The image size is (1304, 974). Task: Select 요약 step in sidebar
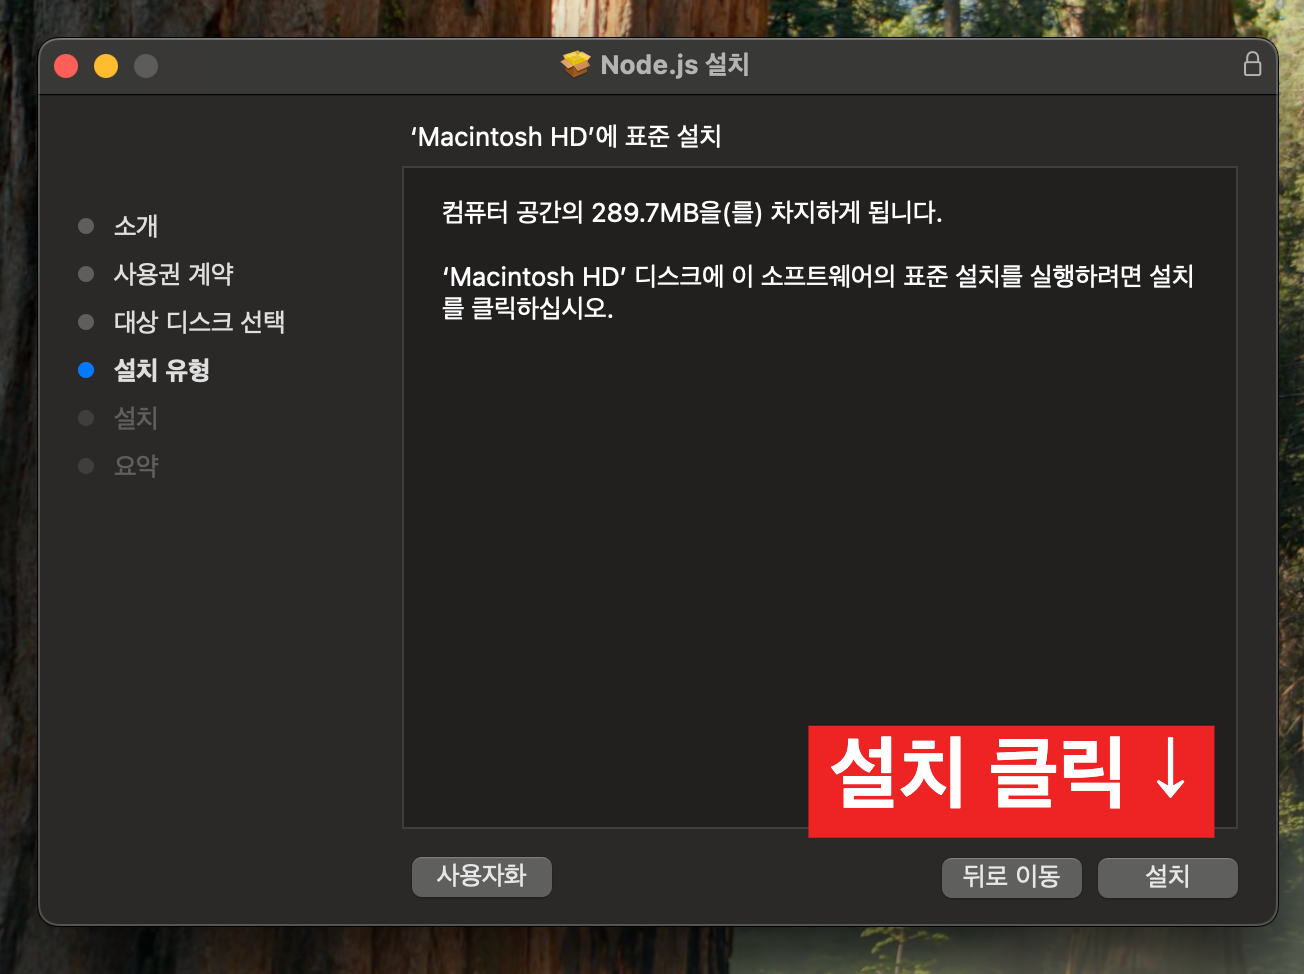(136, 466)
